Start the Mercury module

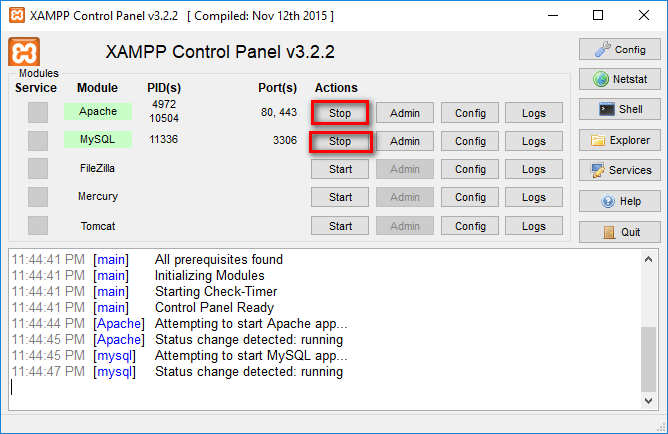pyautogui.click(x=340, y=197)
